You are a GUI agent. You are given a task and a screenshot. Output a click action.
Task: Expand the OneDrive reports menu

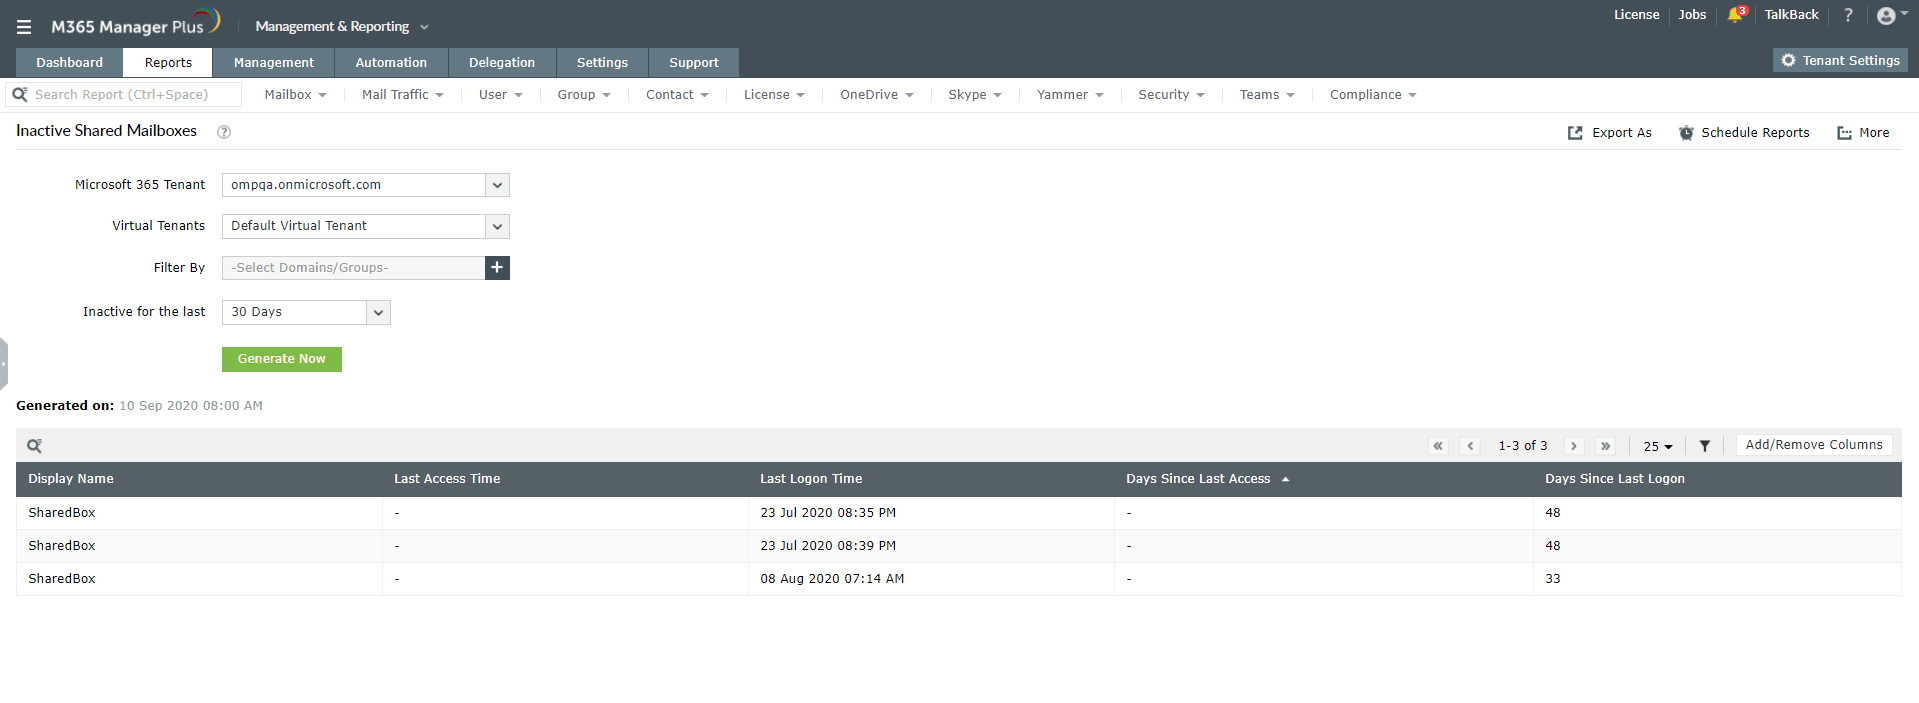877,95
